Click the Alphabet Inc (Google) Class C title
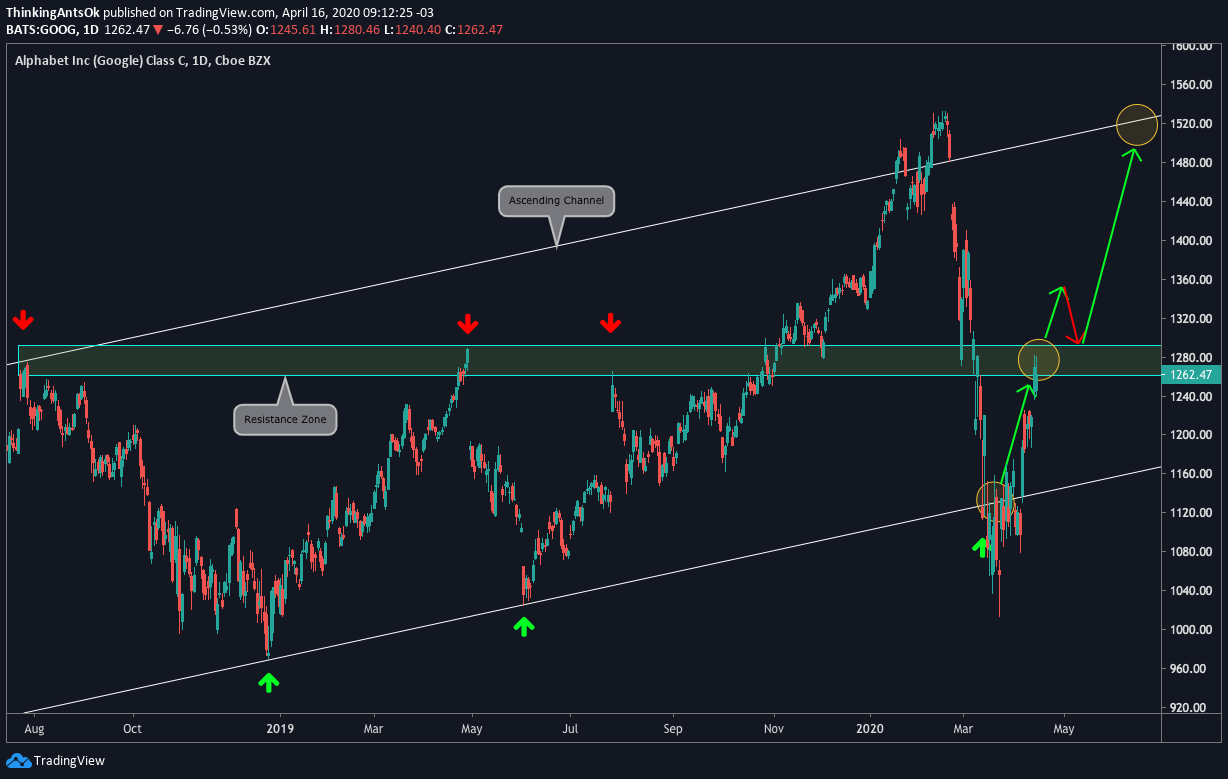 point(105,61)
